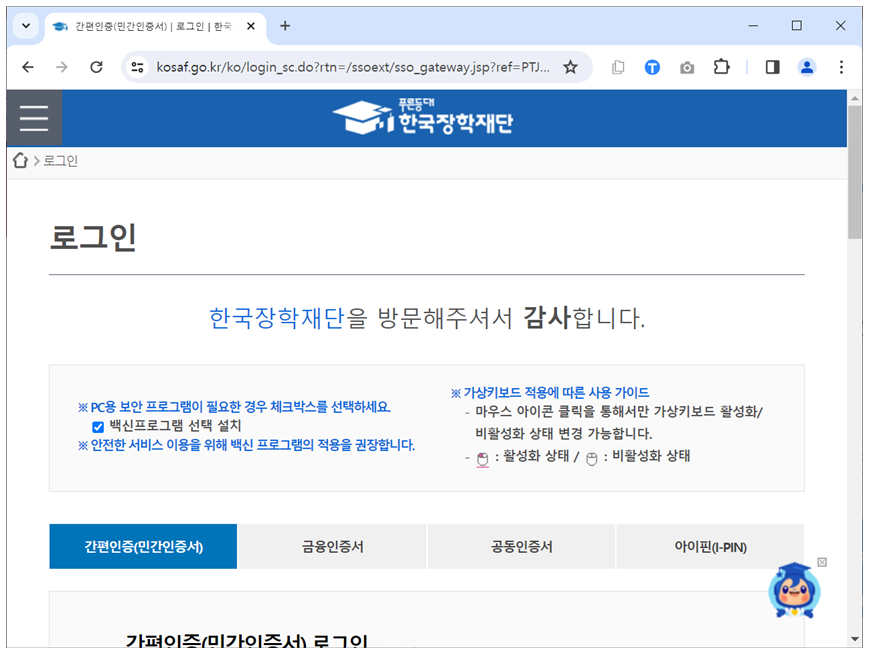Toggle 백신프로그램 선택 설치 checkbox
The height and width of the screenshot is (654, 869).
(98, 427)
